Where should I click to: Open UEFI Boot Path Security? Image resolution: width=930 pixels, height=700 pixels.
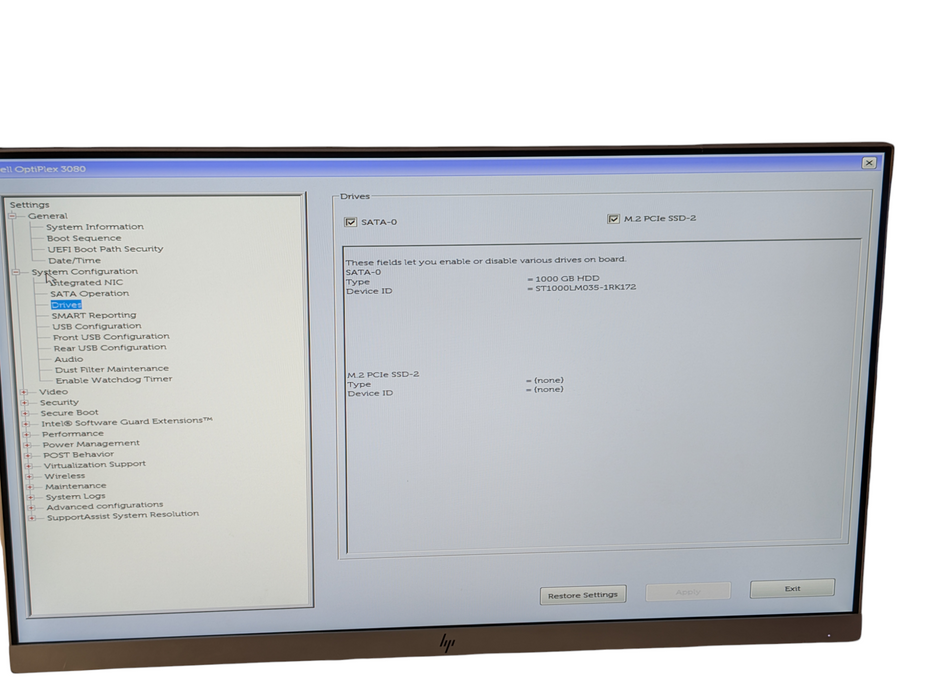point(105,249)
